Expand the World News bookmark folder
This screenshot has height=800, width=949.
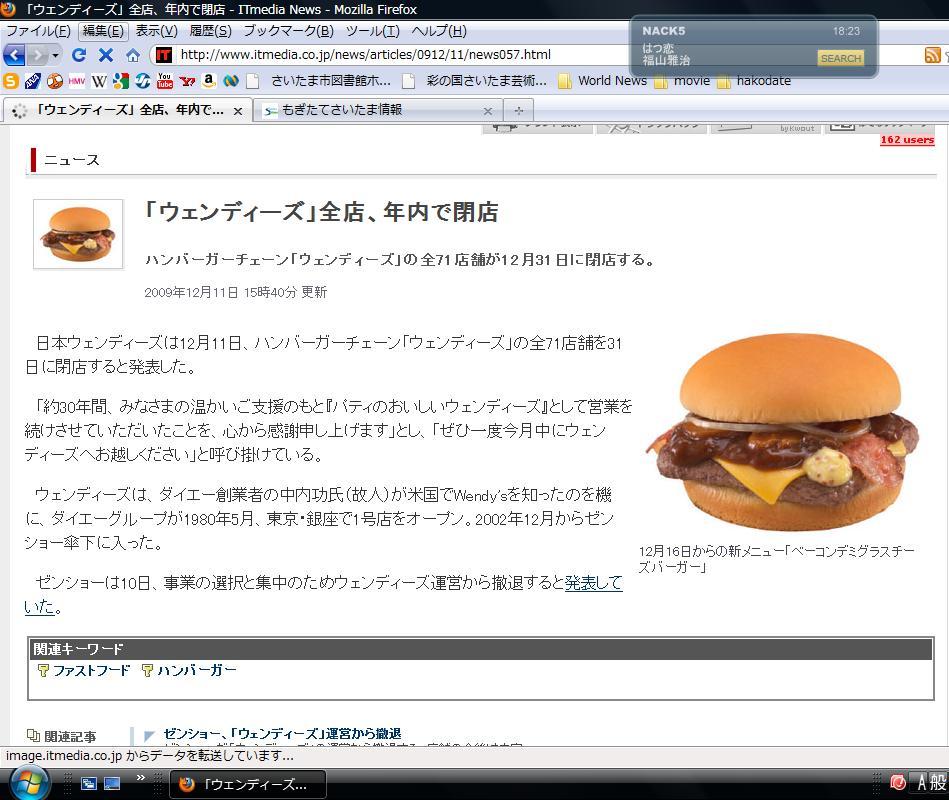[602, 80]
